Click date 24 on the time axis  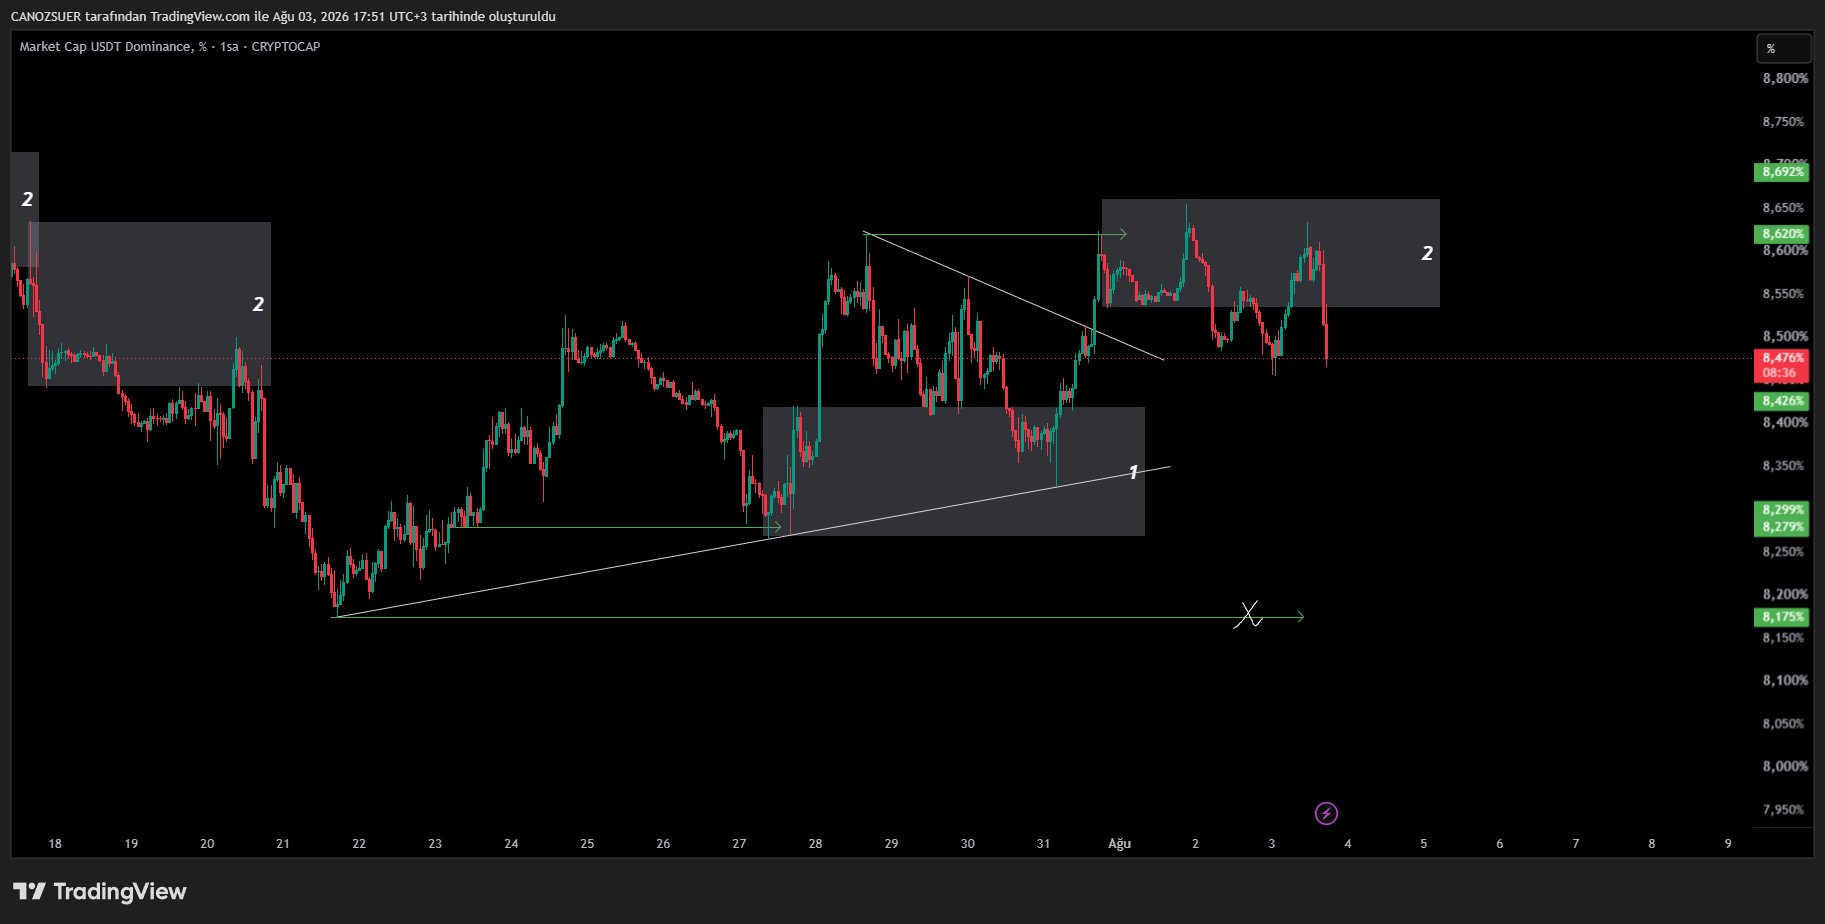(x=511, y=844)
